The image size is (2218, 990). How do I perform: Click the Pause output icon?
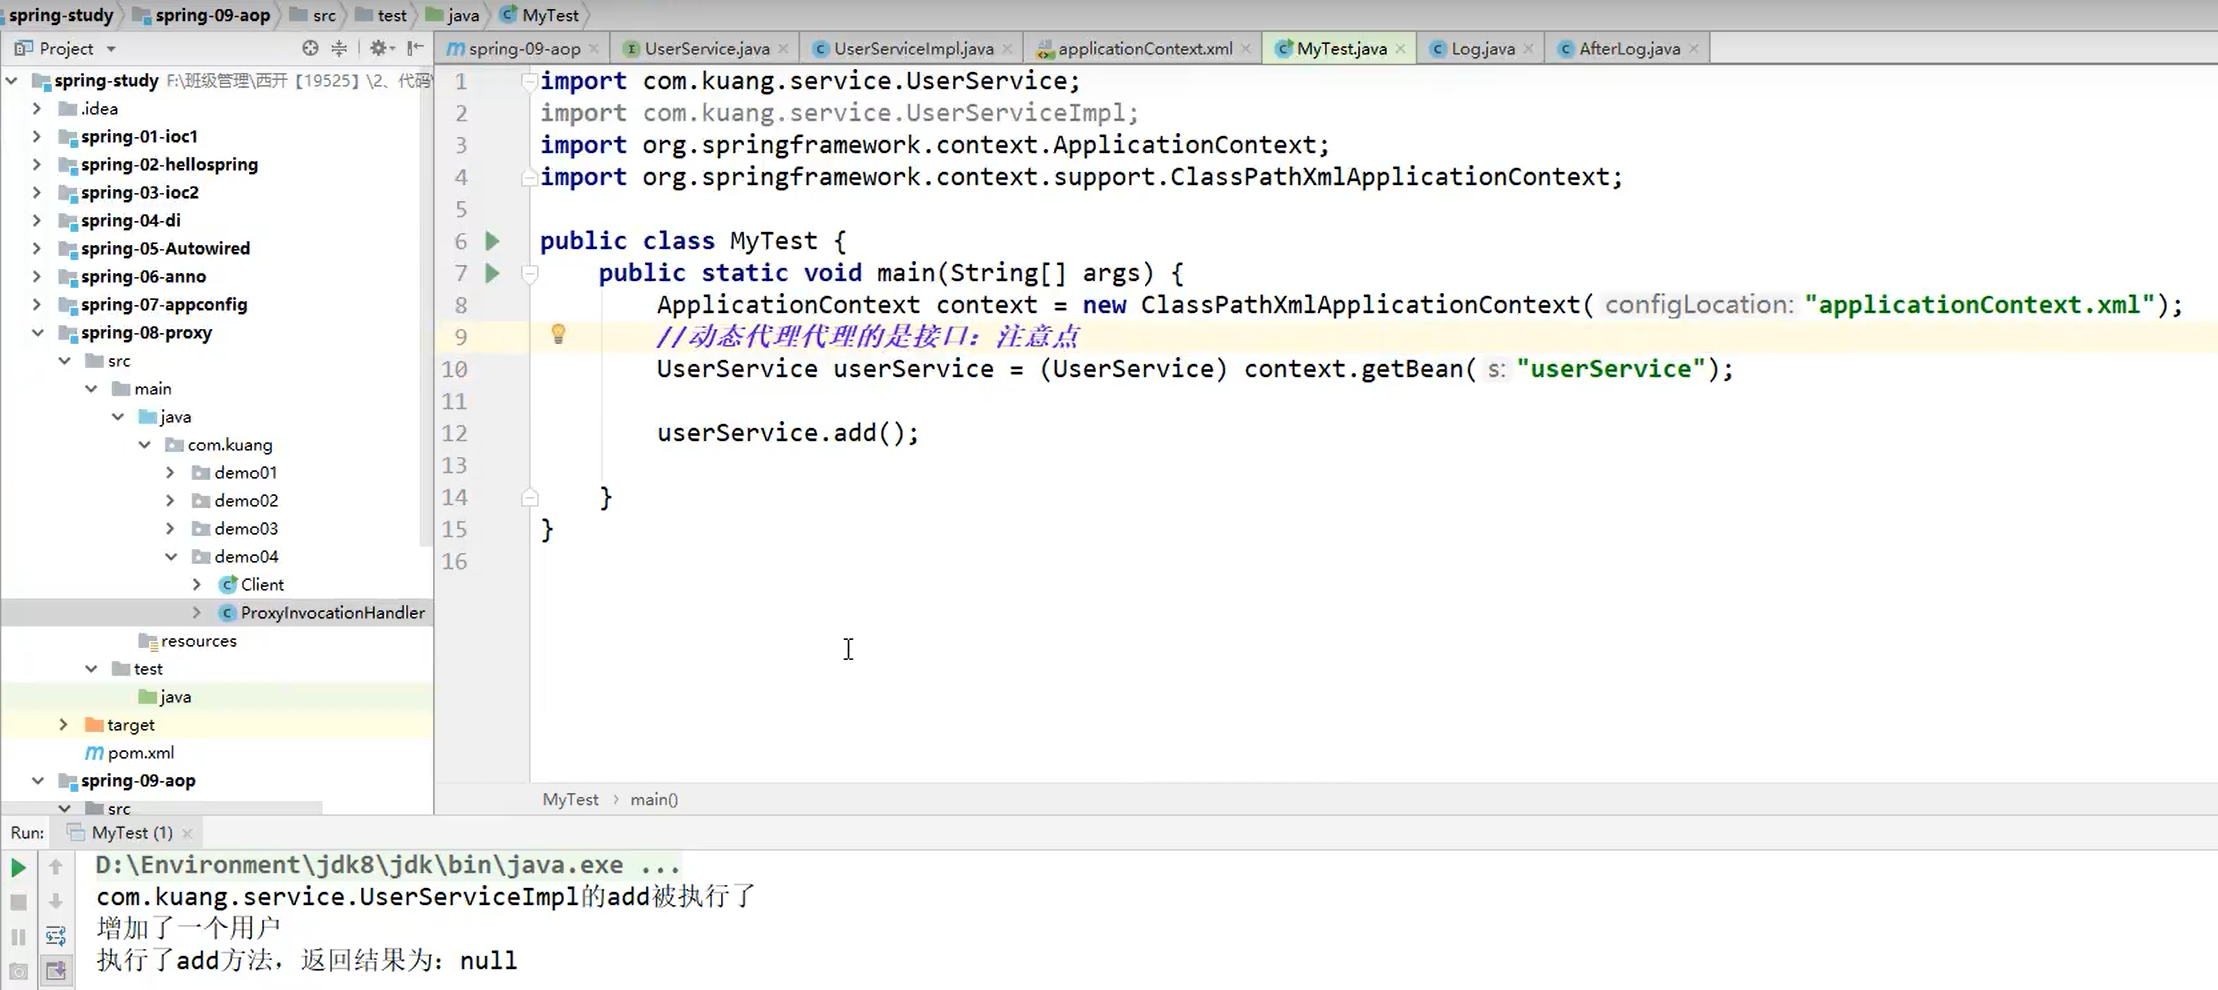(18, 937)
